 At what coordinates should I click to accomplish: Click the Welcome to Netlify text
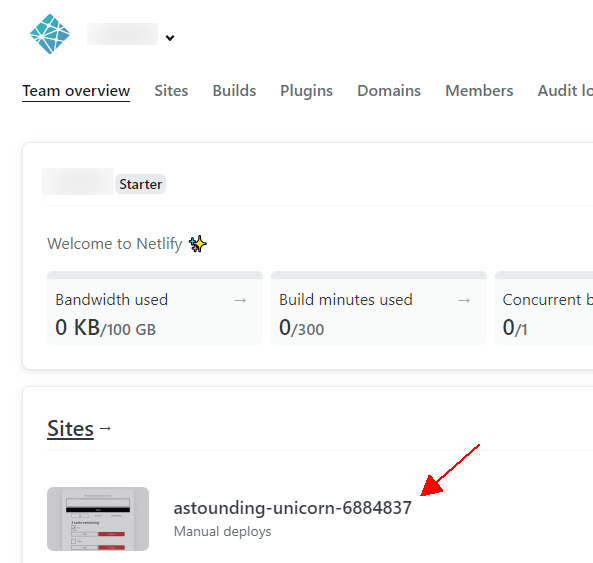pos(115,244)
